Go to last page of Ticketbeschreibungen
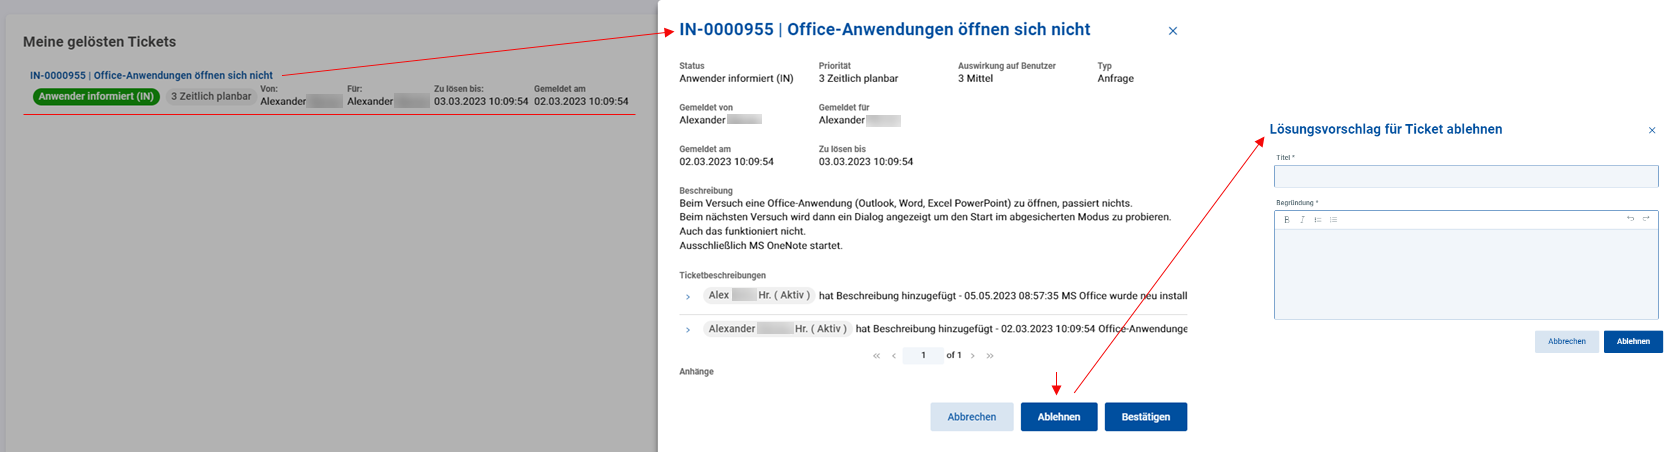Viewport: 1680px width, 455px height. (990, 356)
